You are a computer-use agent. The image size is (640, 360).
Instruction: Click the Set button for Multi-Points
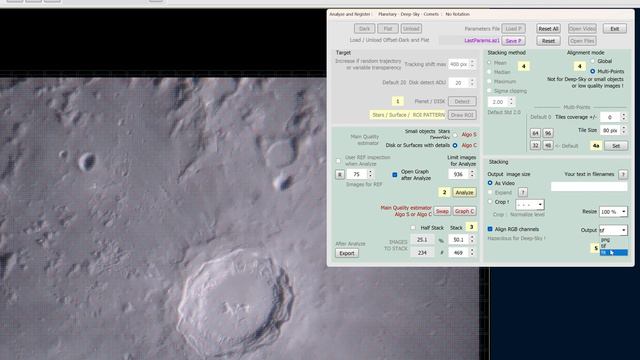coord(616,146)
